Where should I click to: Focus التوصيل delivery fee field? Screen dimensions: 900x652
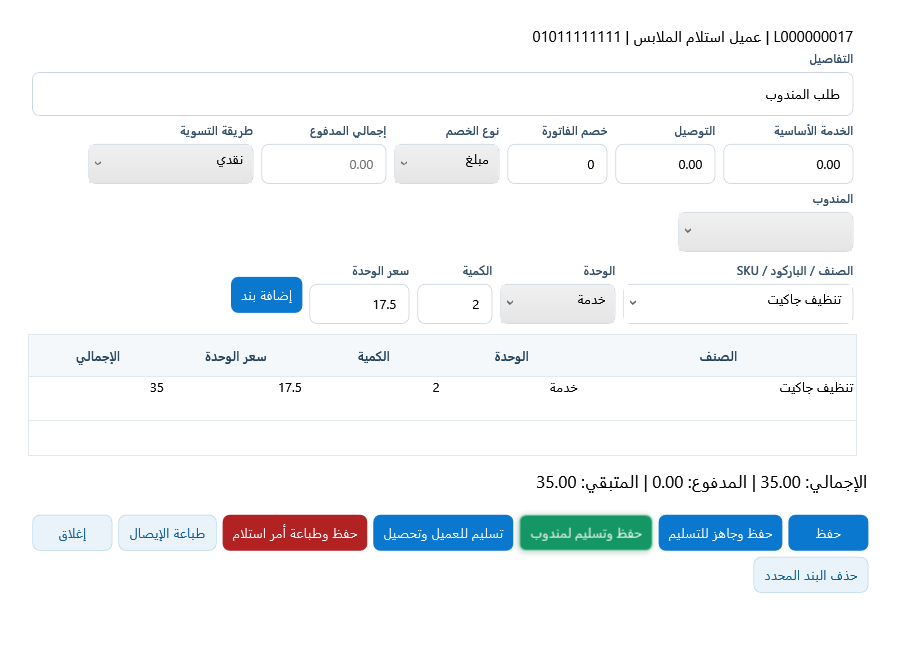click(x=665, y=164)
